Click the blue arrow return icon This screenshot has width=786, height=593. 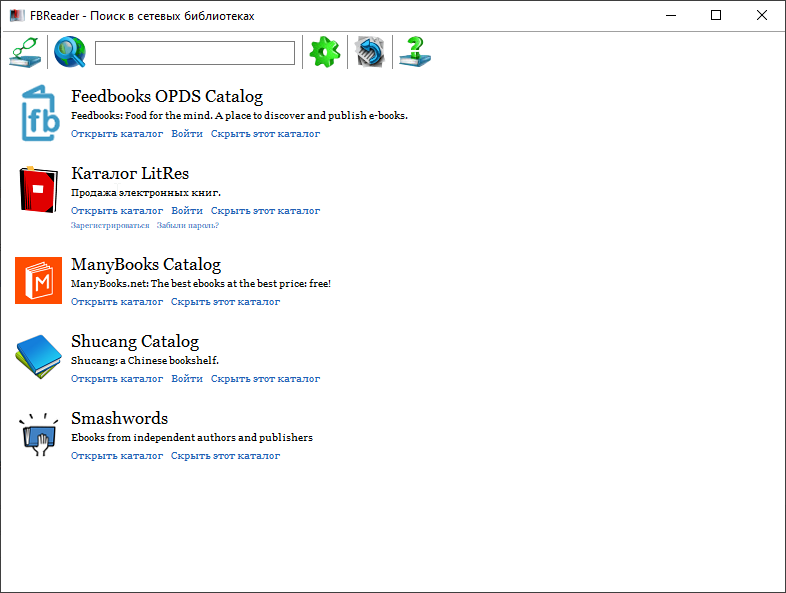pos(370,52)
